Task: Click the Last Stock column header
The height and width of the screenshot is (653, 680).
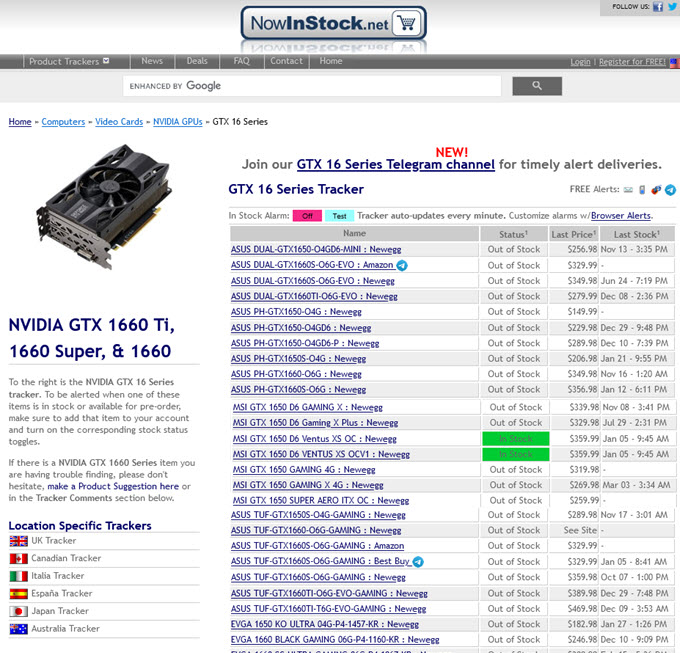Action: 637,235
